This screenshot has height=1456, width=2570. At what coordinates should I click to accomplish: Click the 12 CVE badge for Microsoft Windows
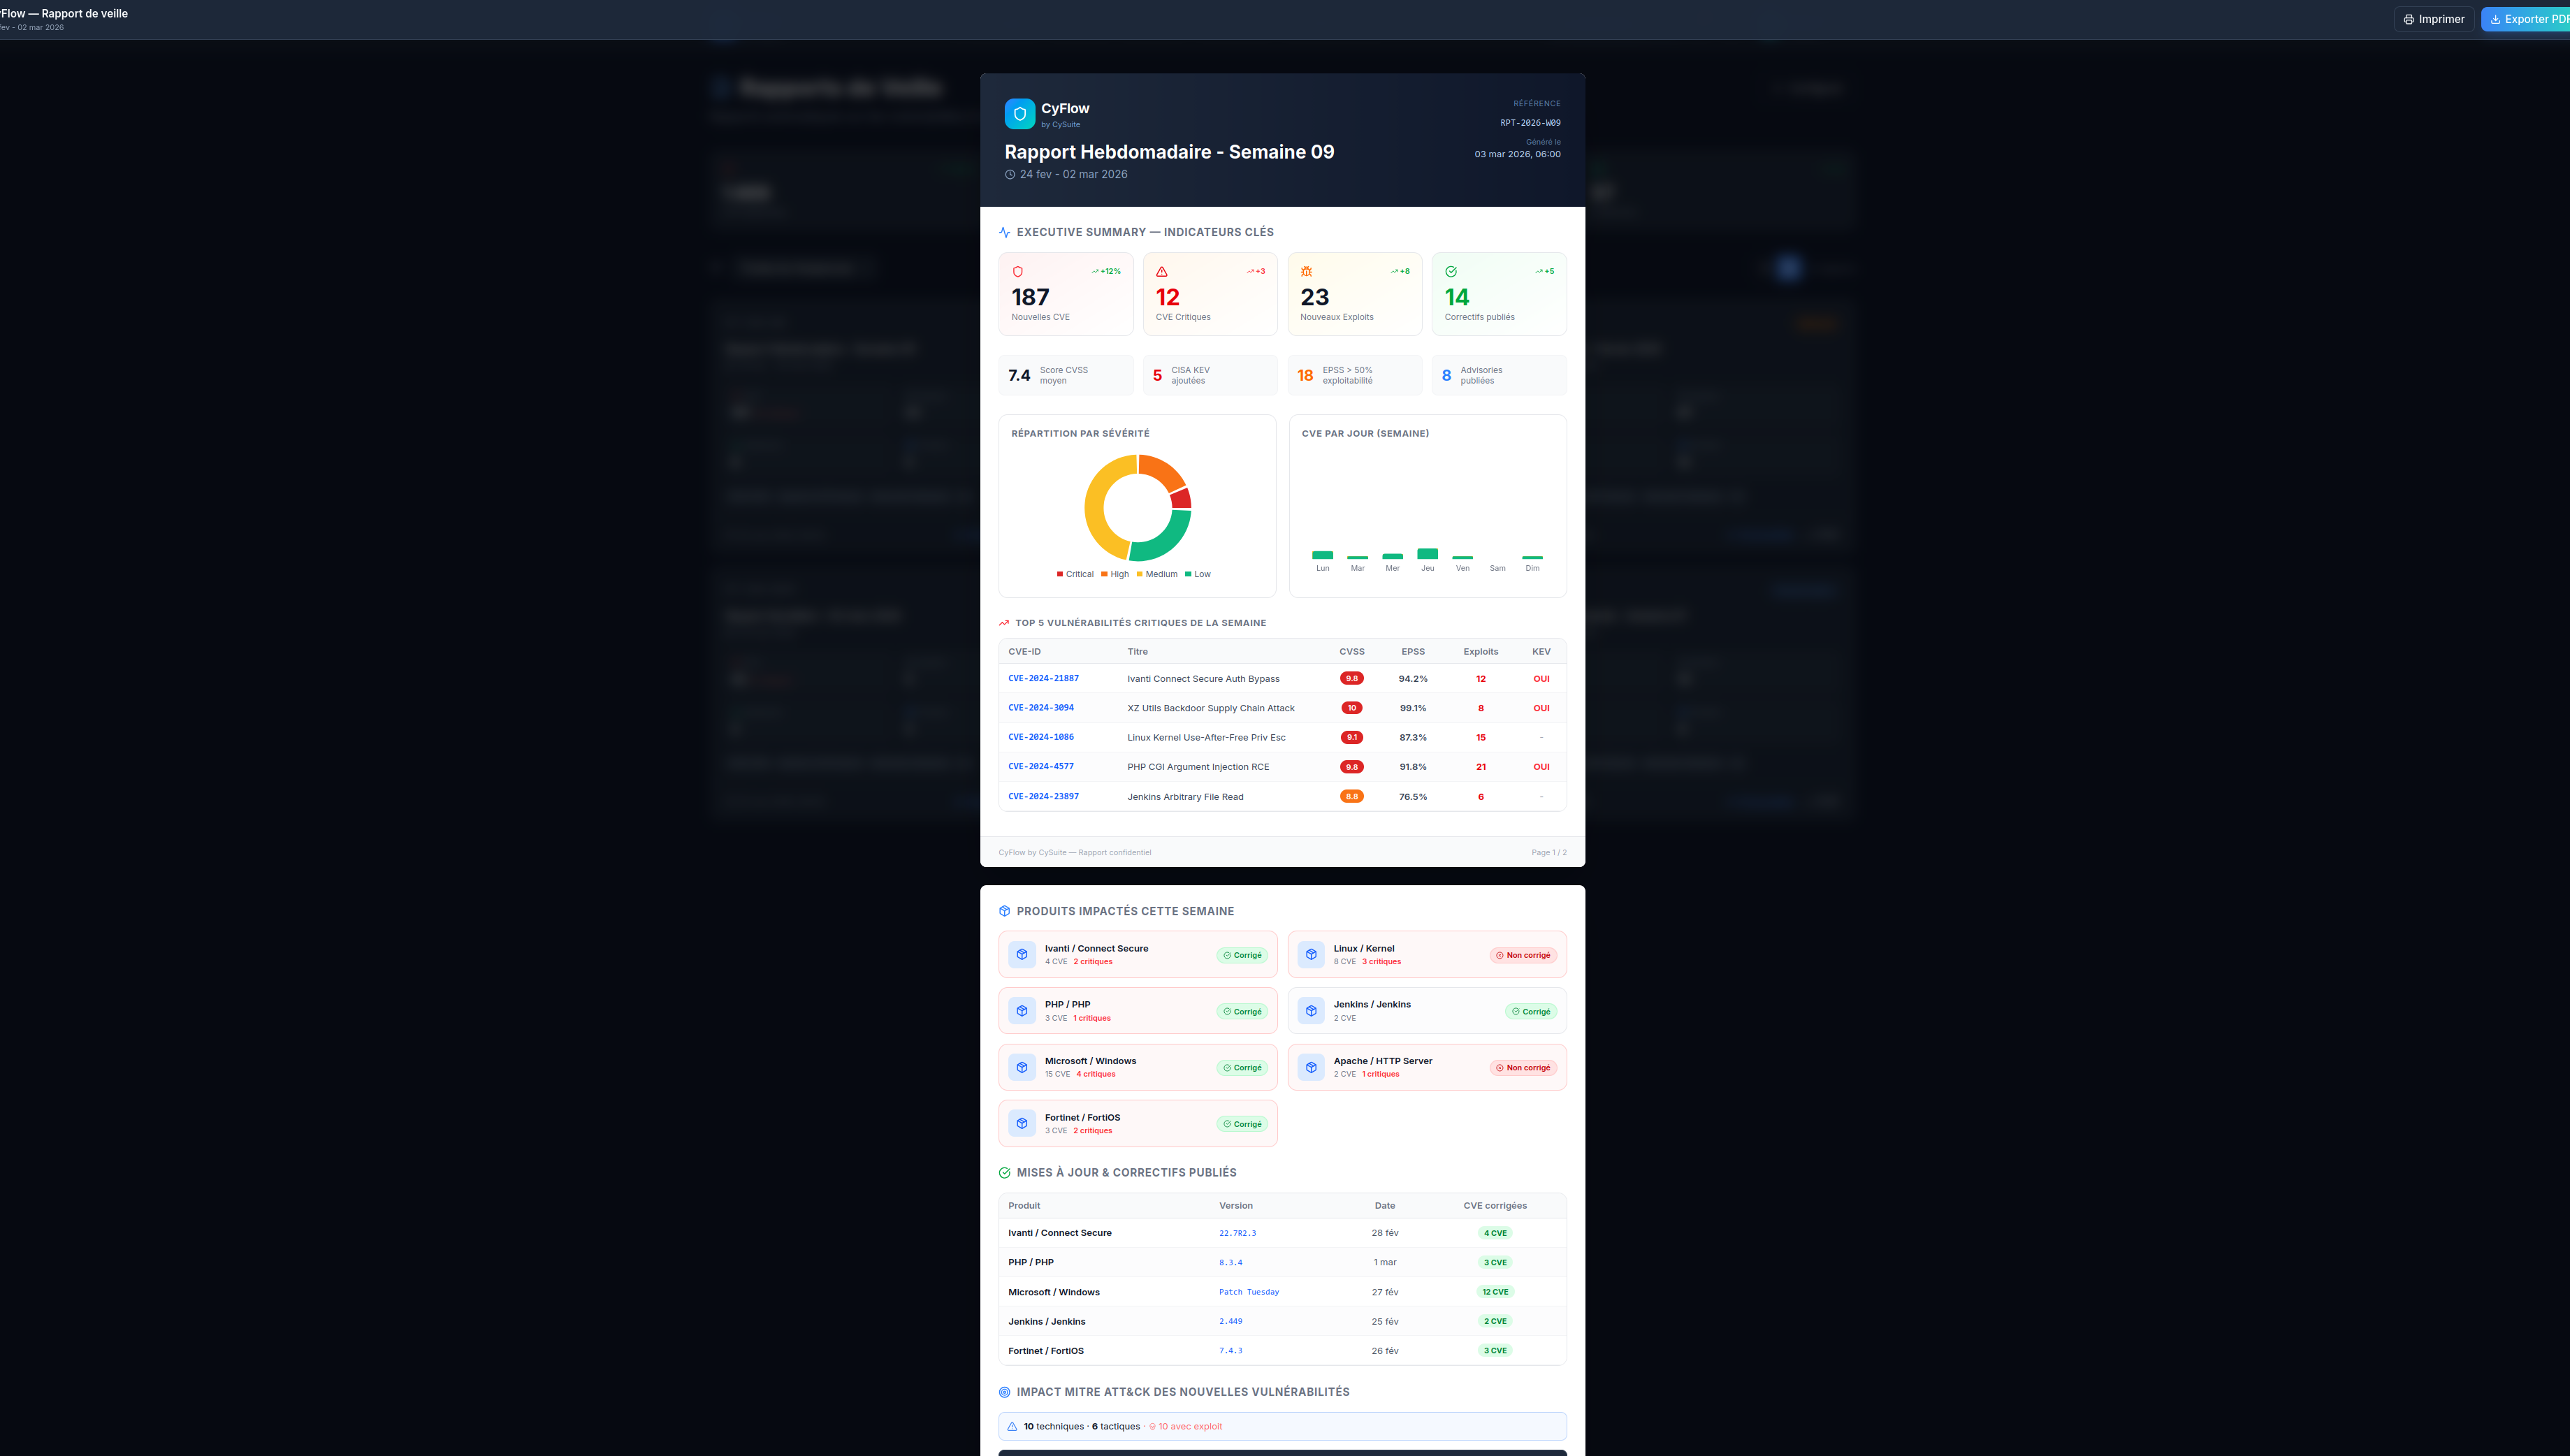(x=1494, y=1293)
